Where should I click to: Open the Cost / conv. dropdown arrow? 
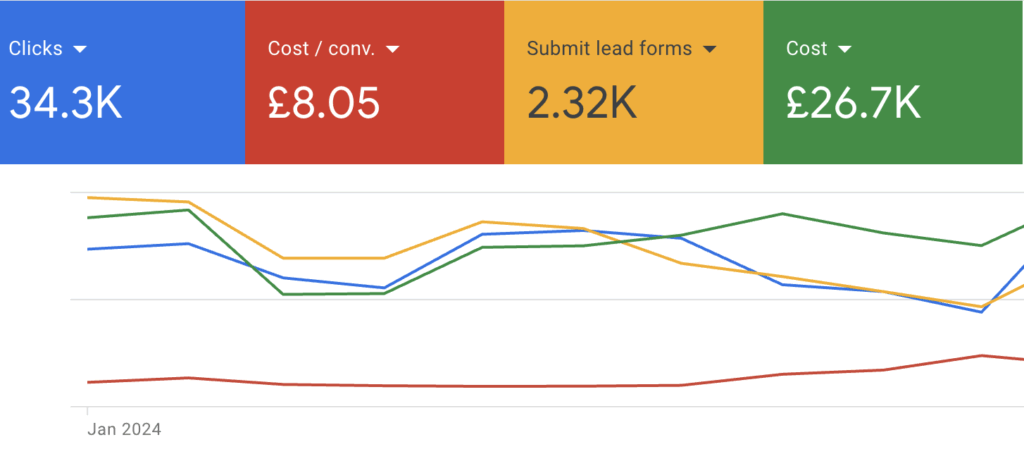pos(392,50)
